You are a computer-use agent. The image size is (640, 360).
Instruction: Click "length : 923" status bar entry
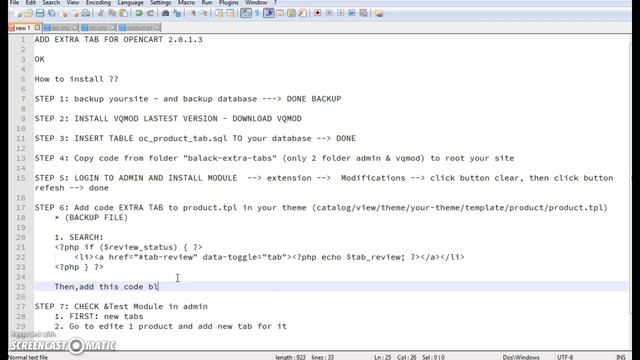click(290, 357)
